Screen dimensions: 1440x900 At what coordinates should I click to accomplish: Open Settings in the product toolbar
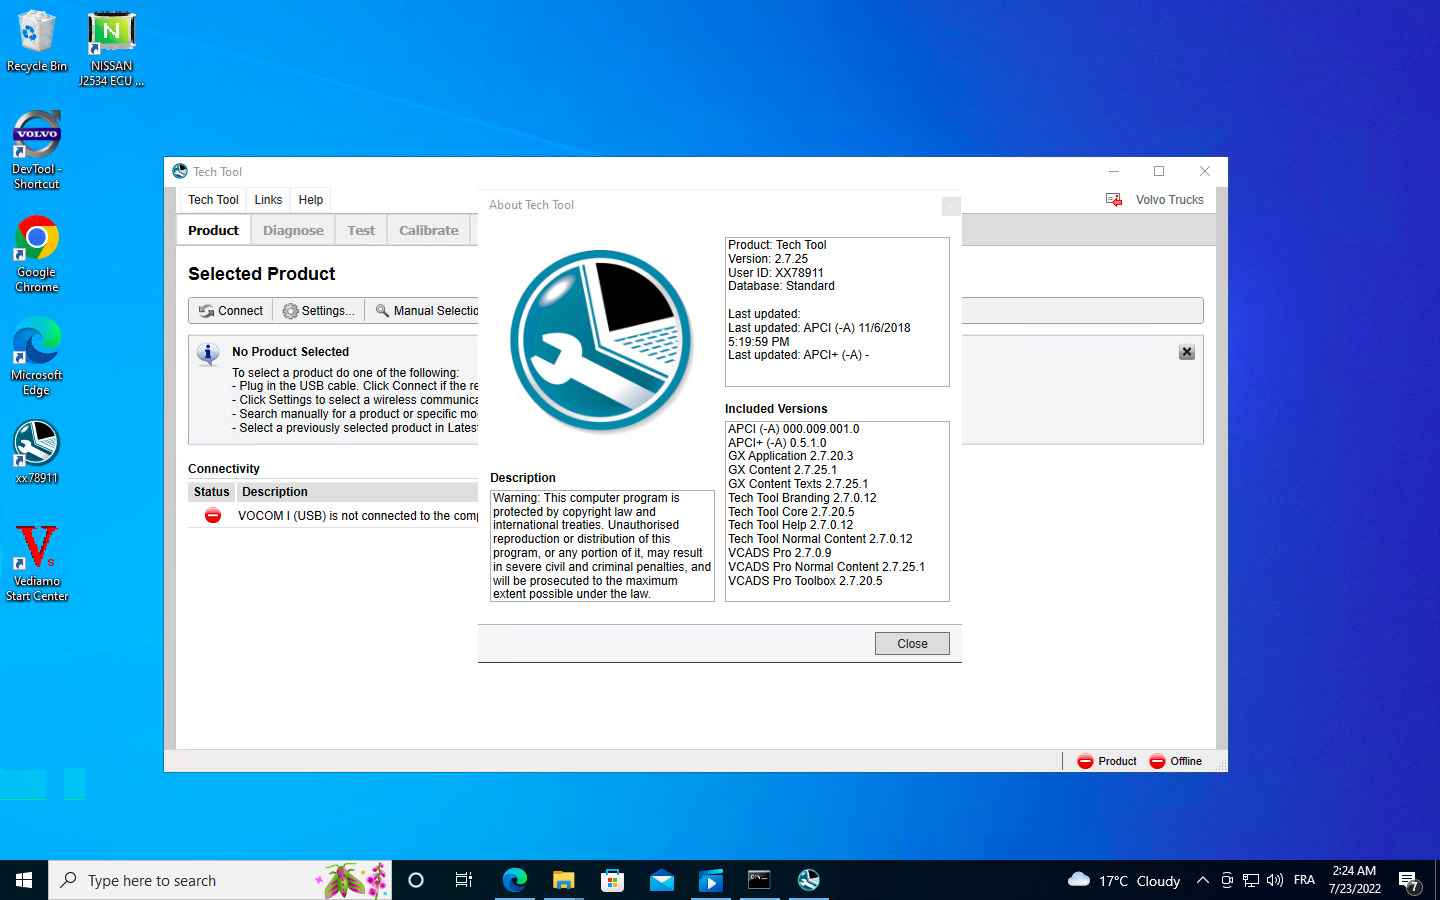pyautogui.click(x=319, y=311)
